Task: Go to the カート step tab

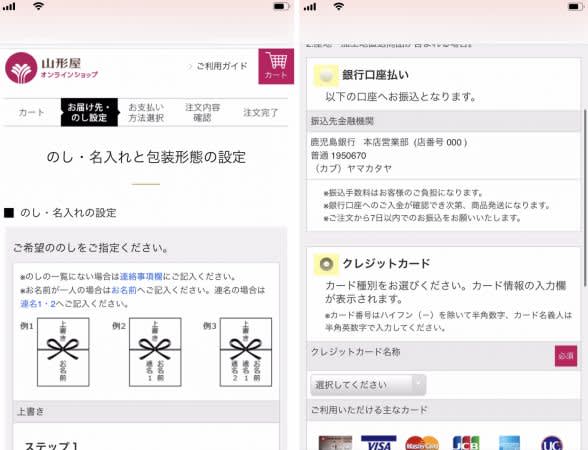Action: point(32,112)
